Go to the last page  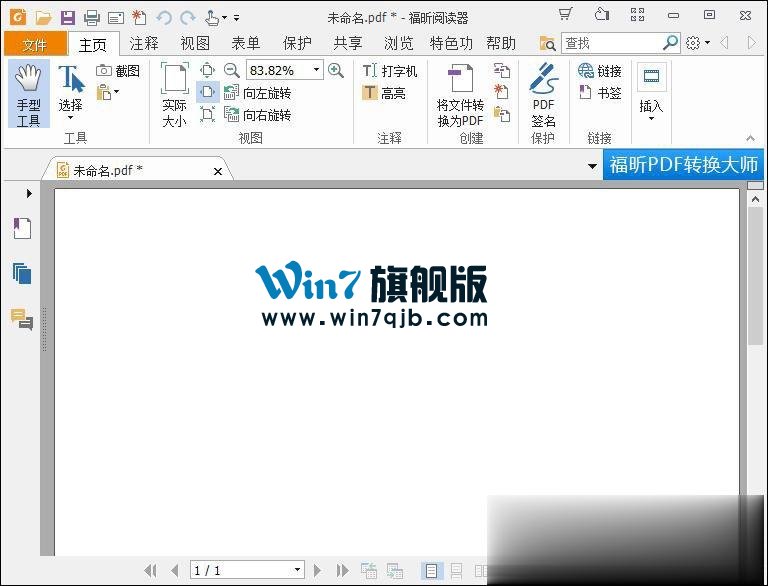[342, 570]
